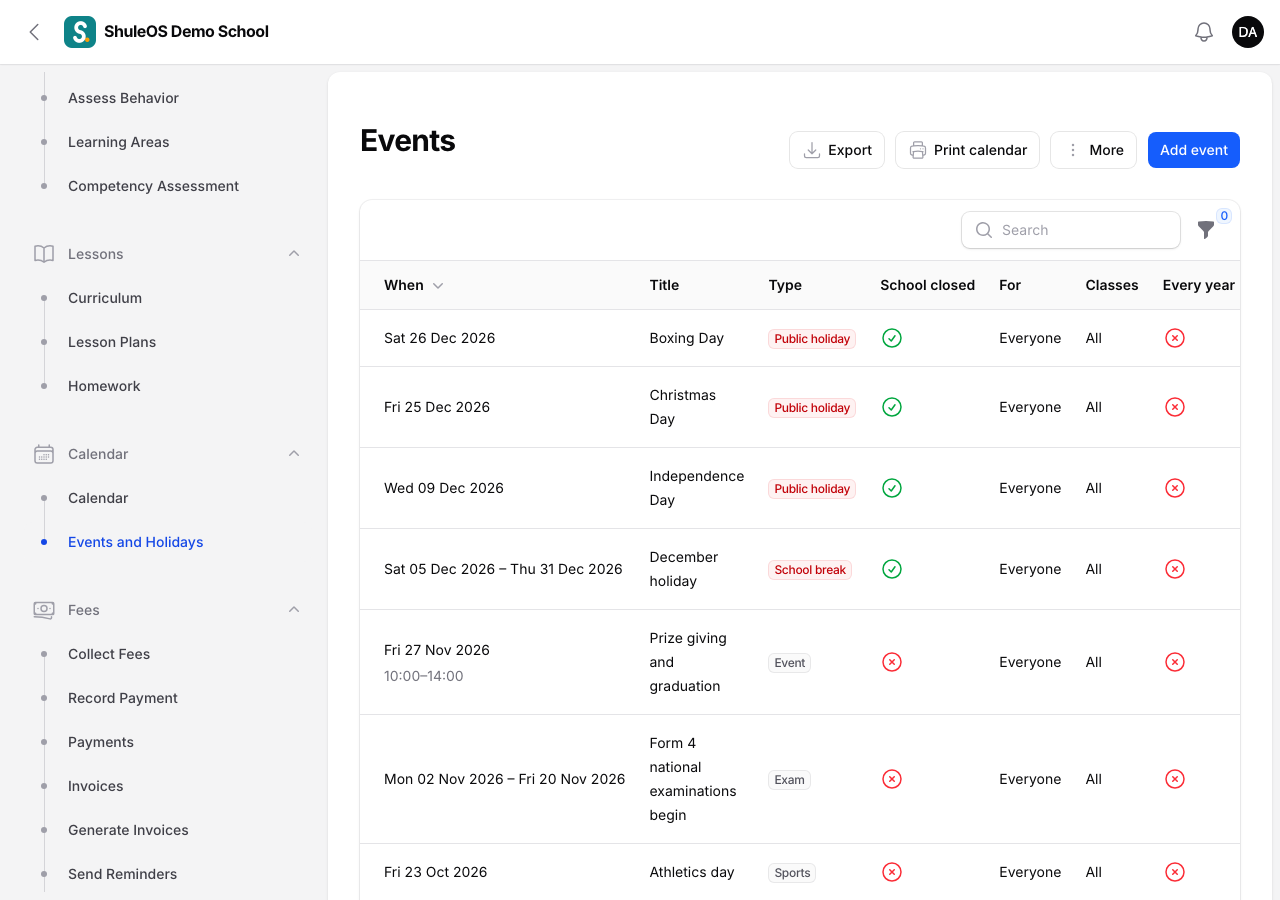Open the More options menu
This screenshot has width=1280, height=900.
point(1093,150)
